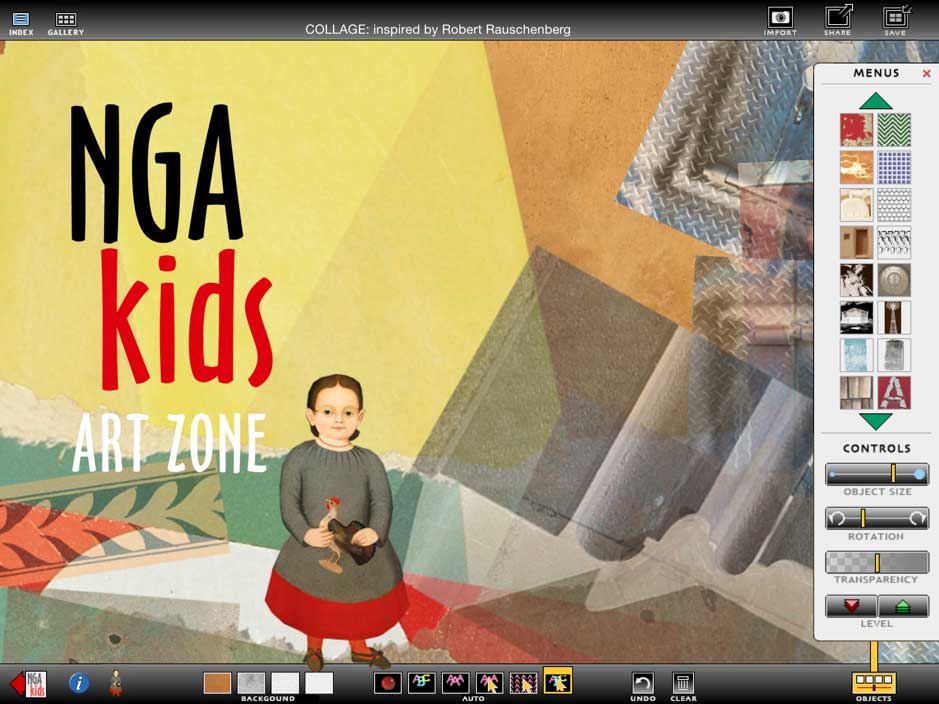Select the highlighted yellow auto mode icon
939x704 pixels.
tap(558, 681)
